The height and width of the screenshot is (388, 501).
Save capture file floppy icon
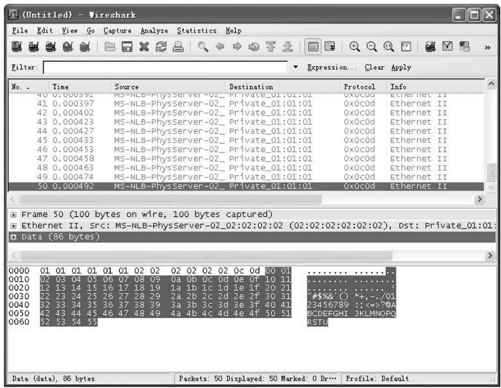[127, 47]
